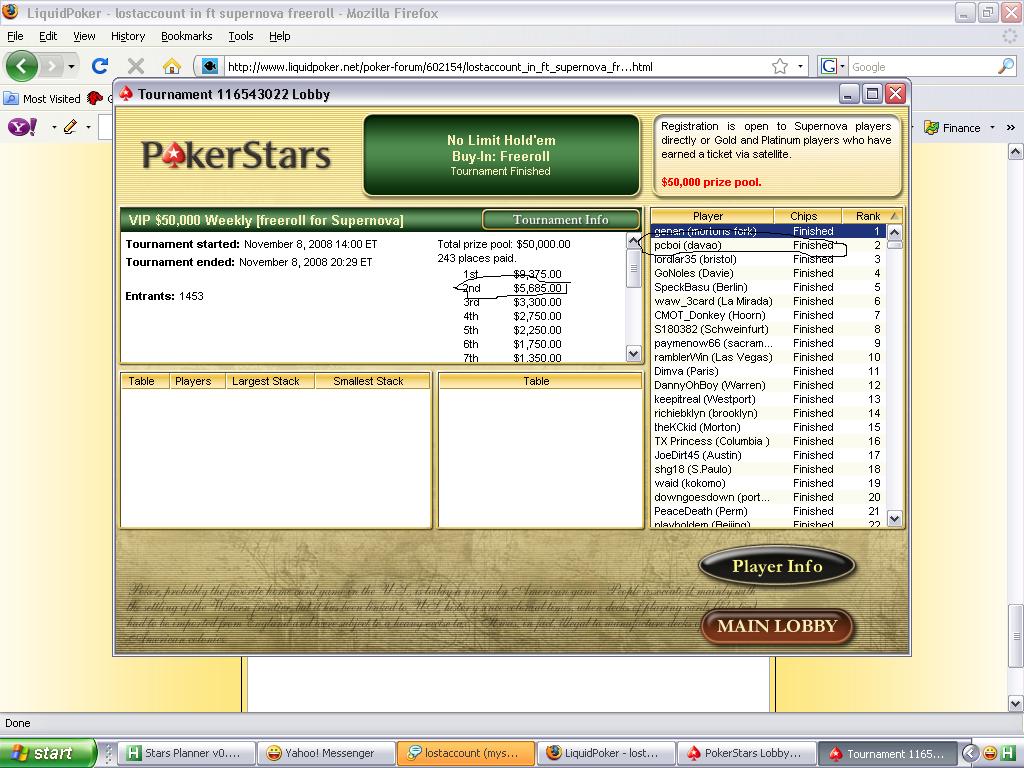Open the History menu
Screen dimensions: 1024x768
pos(128,37)
